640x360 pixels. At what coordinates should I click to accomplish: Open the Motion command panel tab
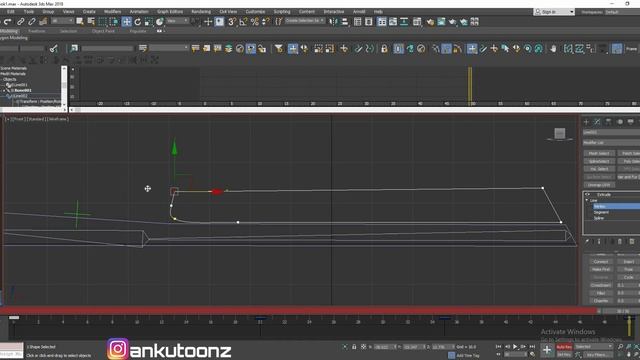pyautogui.click(x=620, y=122)
